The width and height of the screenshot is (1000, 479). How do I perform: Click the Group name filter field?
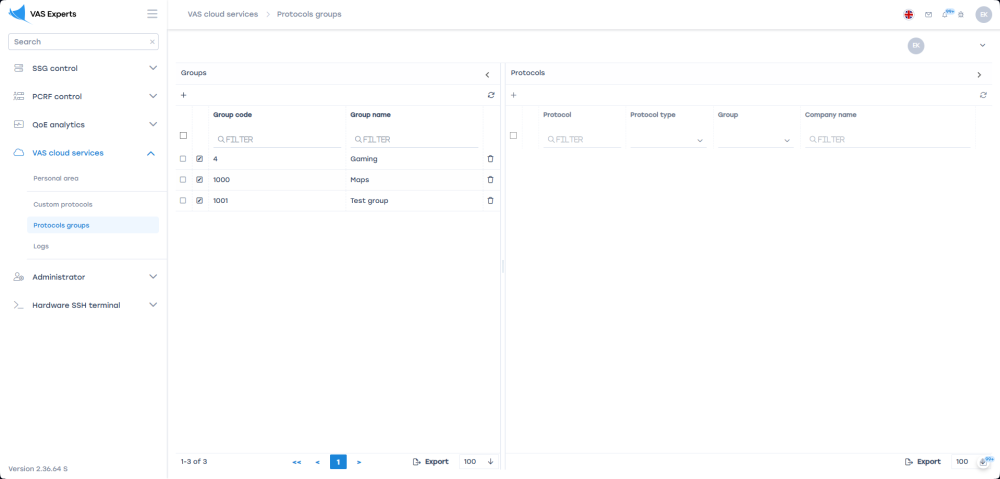click(415, 140)
